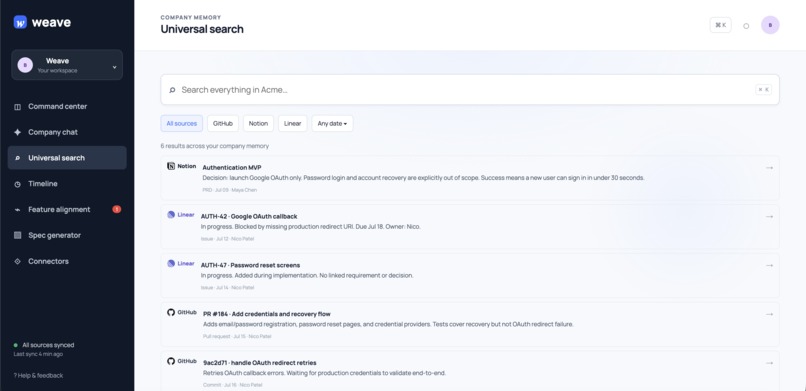Click the Blocked by missing production redirect URI description
Image resolution: width=806 pixels, height=391 pixels.
tap(310, 227)
